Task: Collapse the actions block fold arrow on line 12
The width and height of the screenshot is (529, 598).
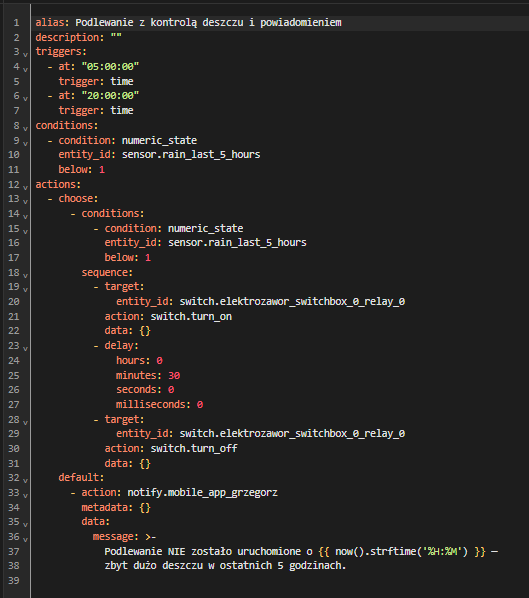Action: click(x=25, y=187)
